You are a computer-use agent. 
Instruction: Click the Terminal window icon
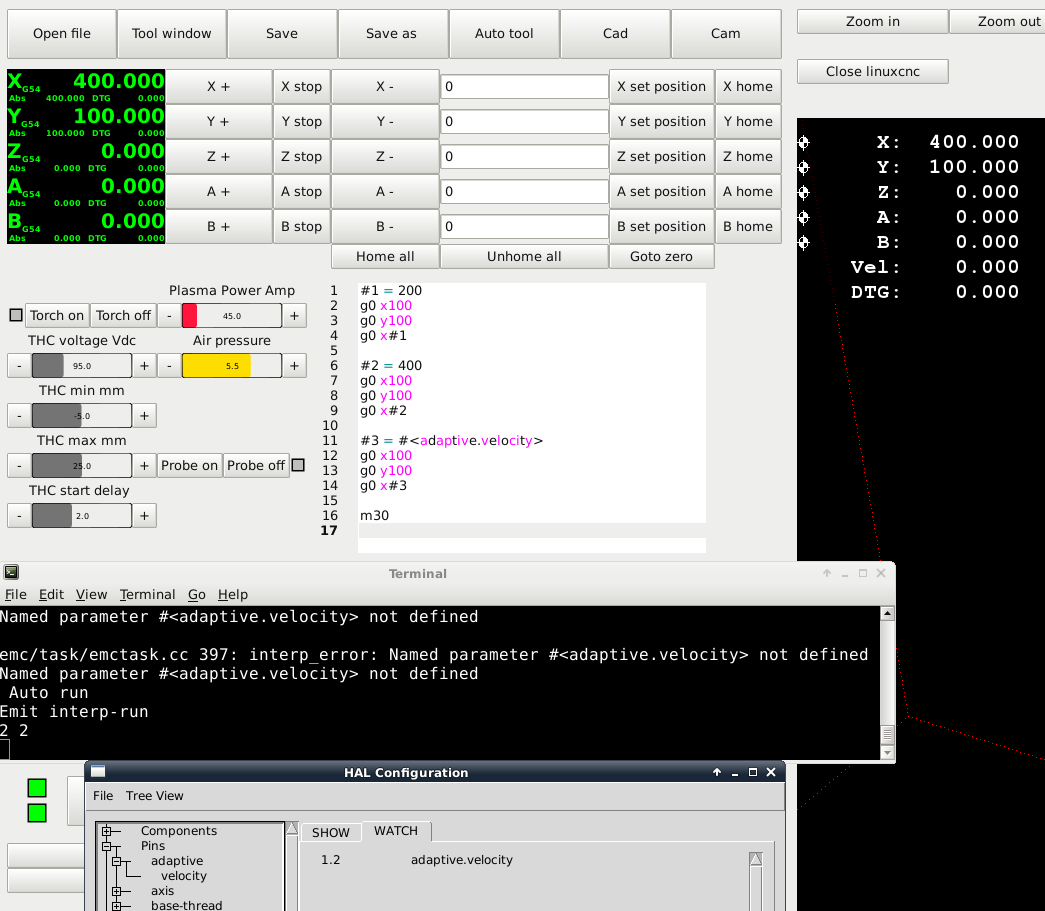(x=11, y=572)
